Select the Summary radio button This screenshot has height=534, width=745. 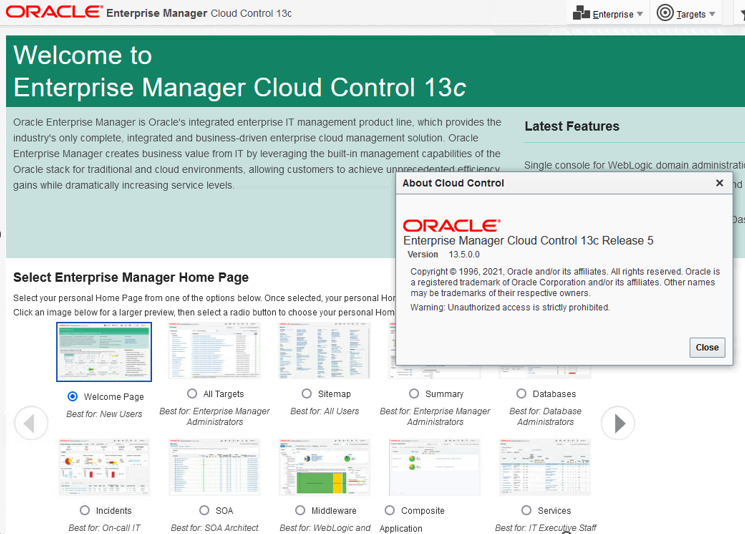[x=414, y=393]
